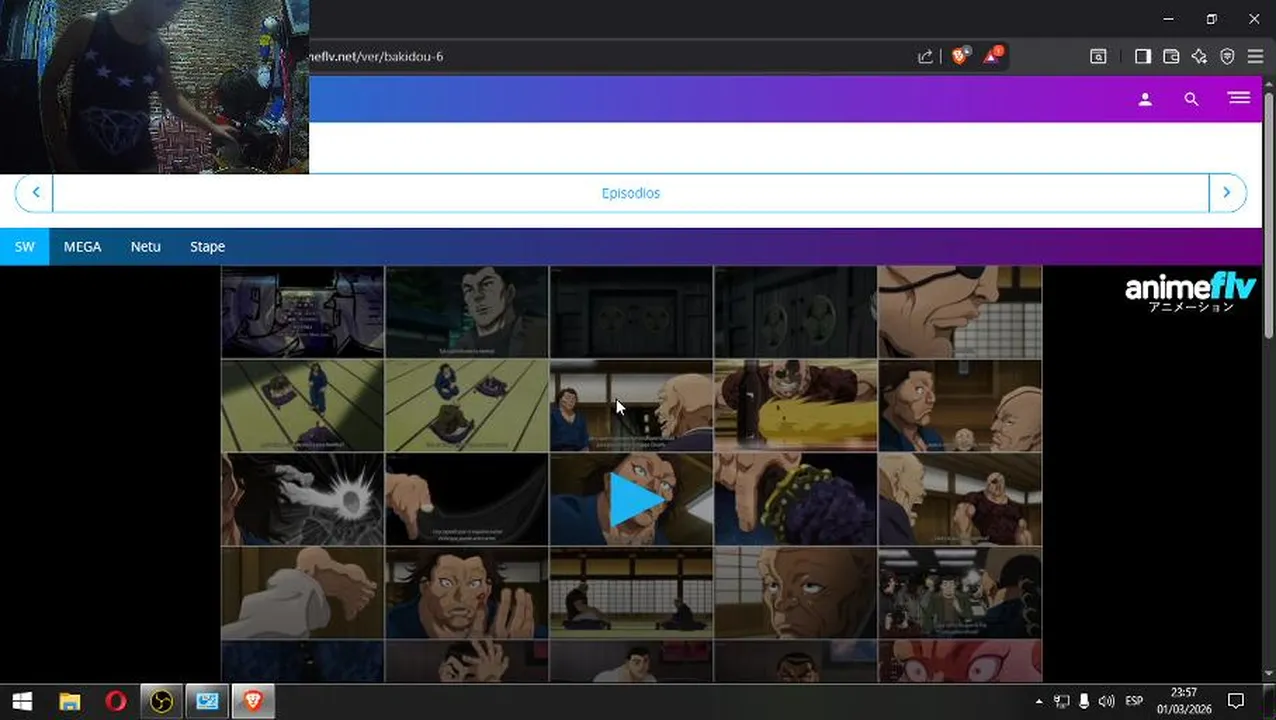Open the Episodios list link
This screenshot has height=720, width=1276.
pyautogui.click(x=631, y=193)
